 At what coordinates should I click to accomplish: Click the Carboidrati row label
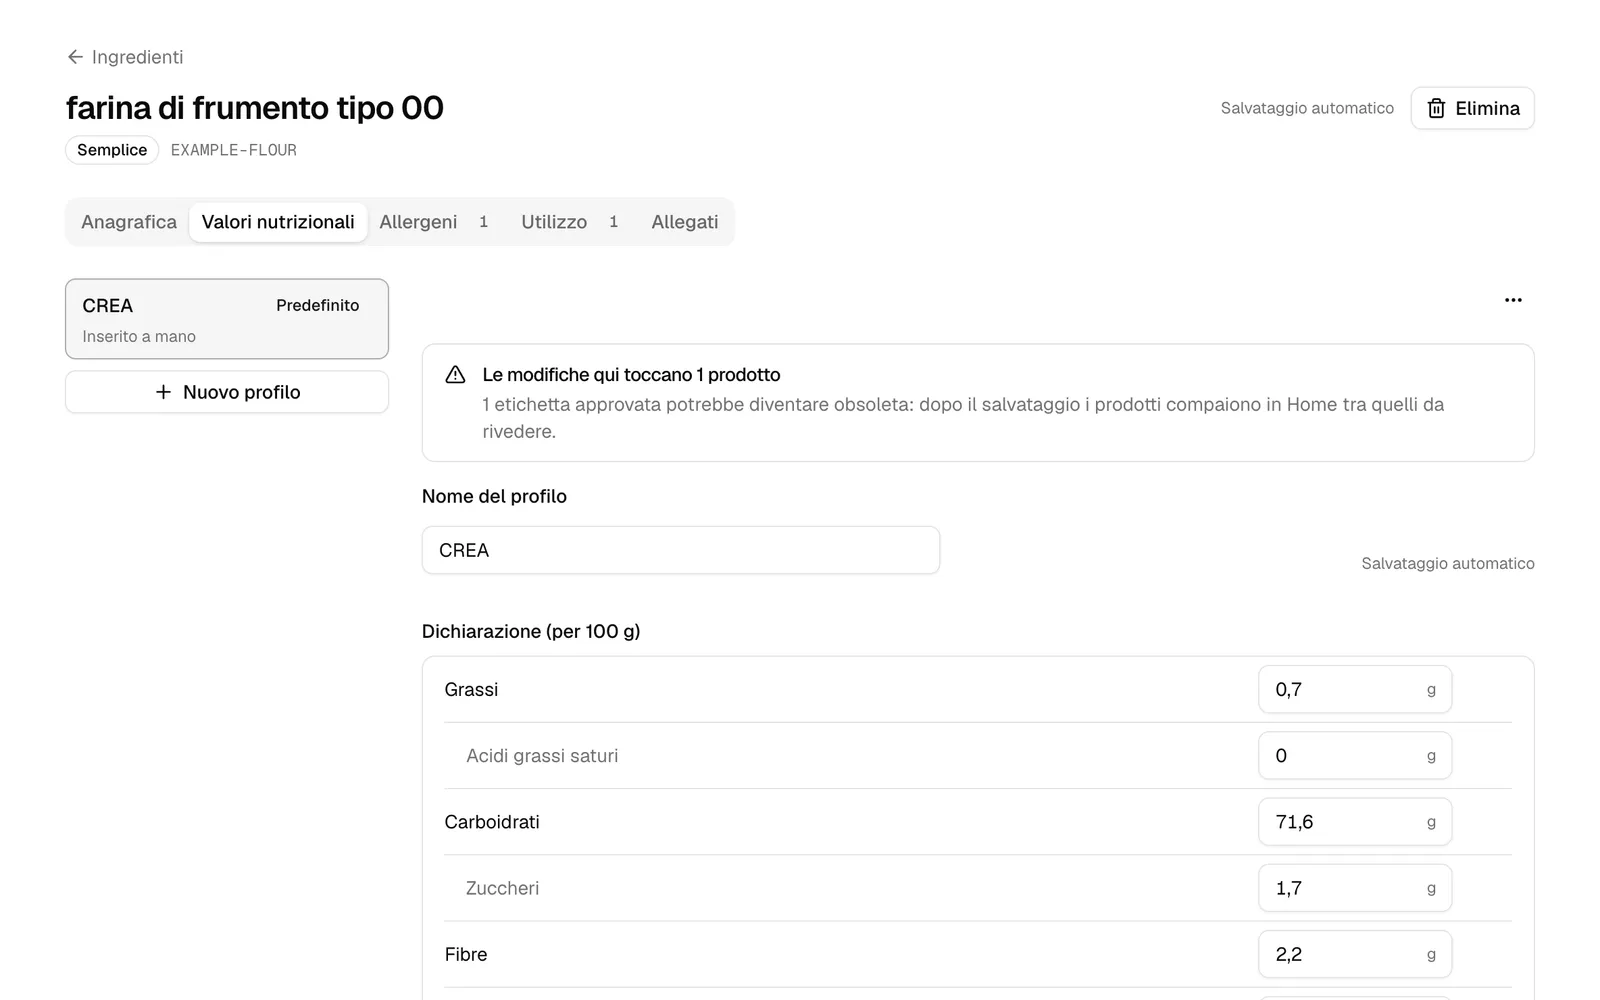(x=492, y=822)
